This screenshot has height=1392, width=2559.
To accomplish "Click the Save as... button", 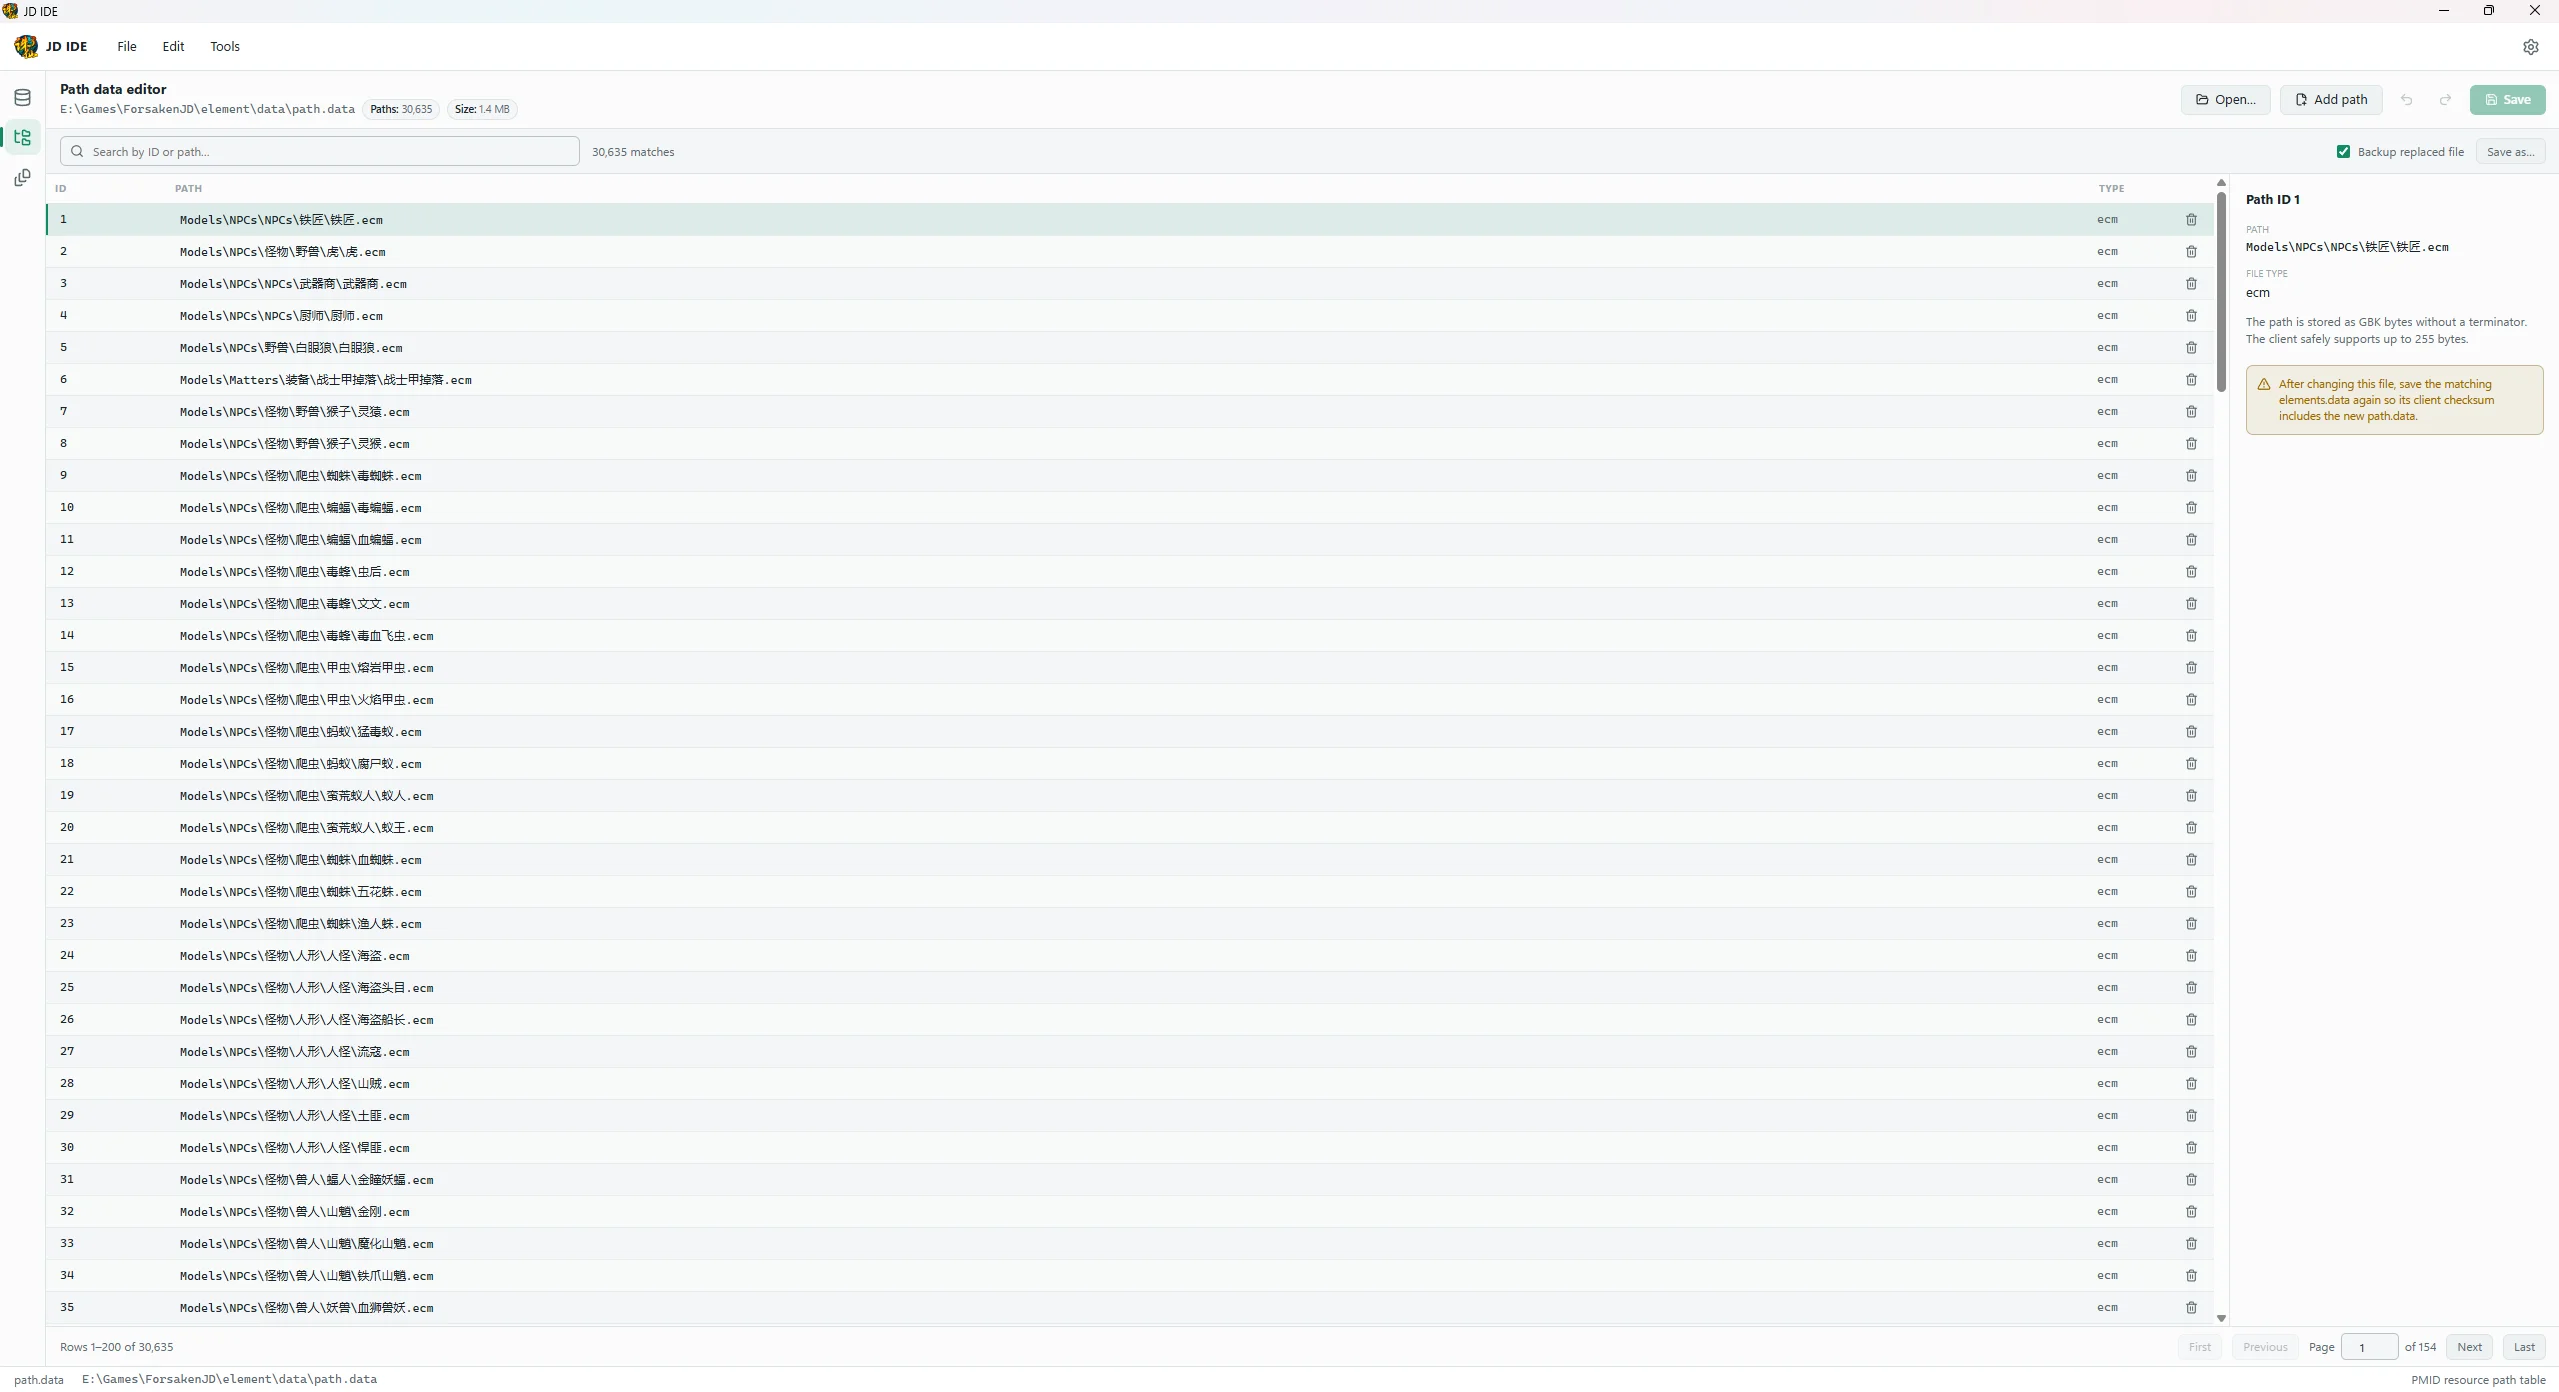I will click(2510, 152).
